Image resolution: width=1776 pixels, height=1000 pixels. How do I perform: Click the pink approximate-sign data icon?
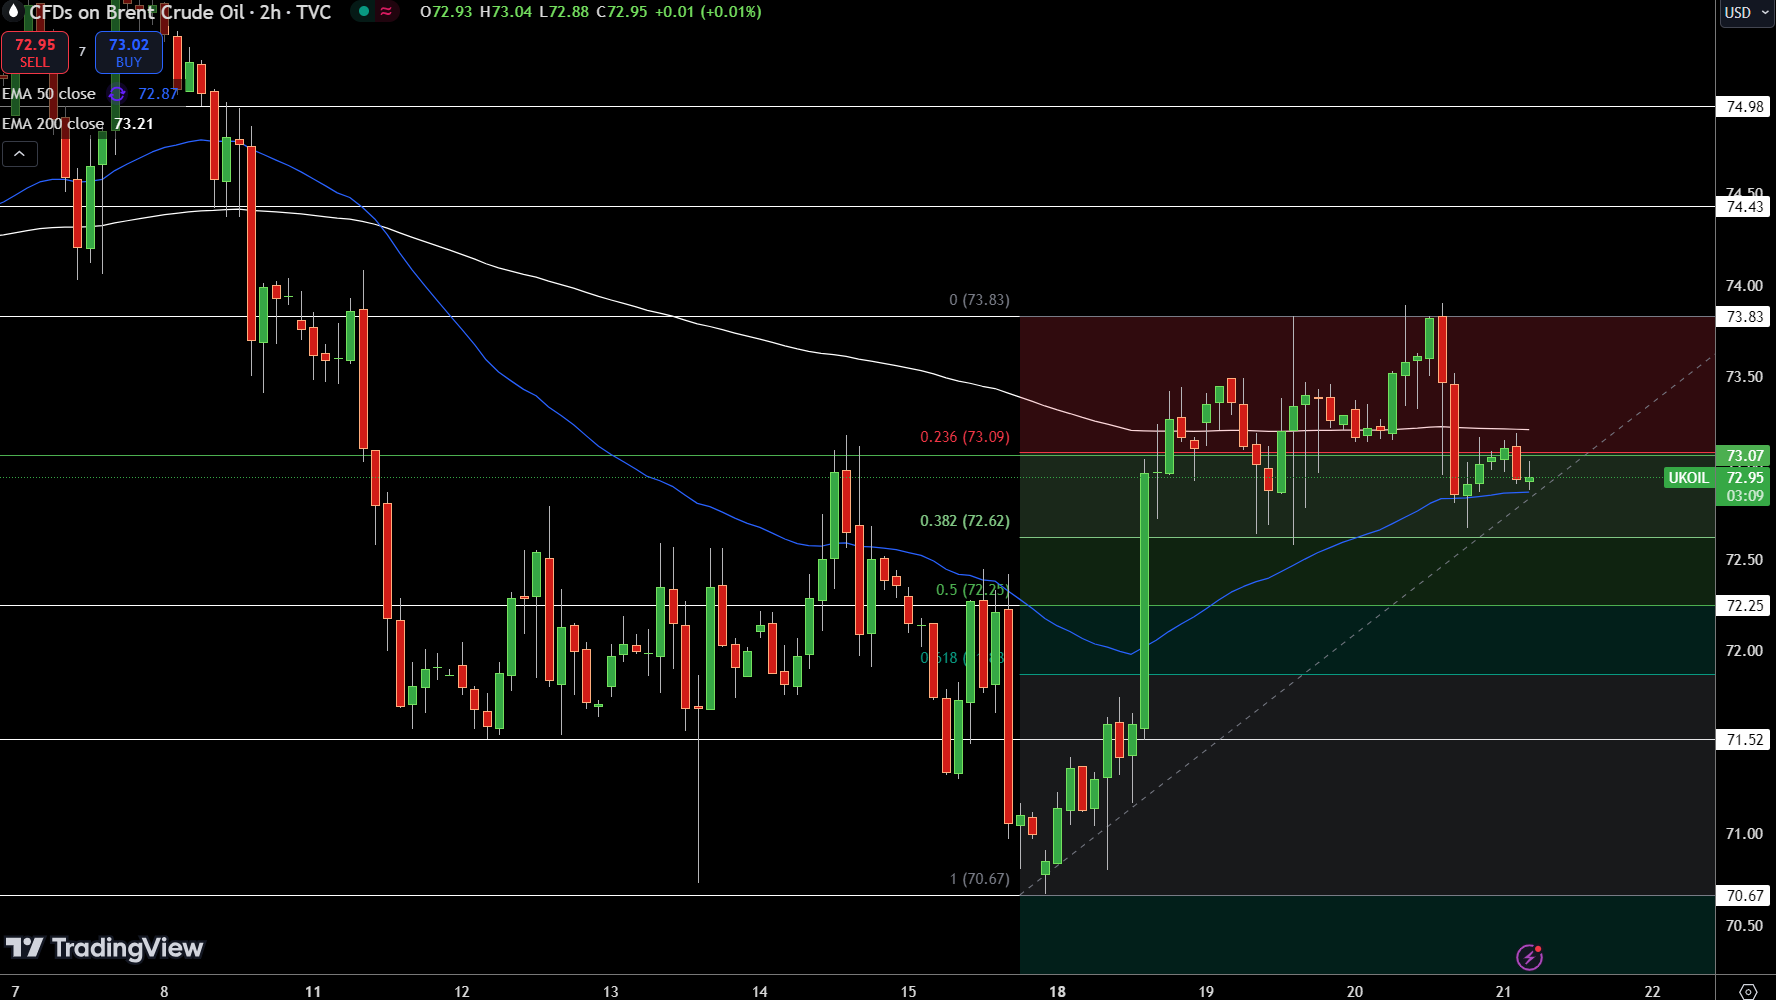click(x=386, y=12)
